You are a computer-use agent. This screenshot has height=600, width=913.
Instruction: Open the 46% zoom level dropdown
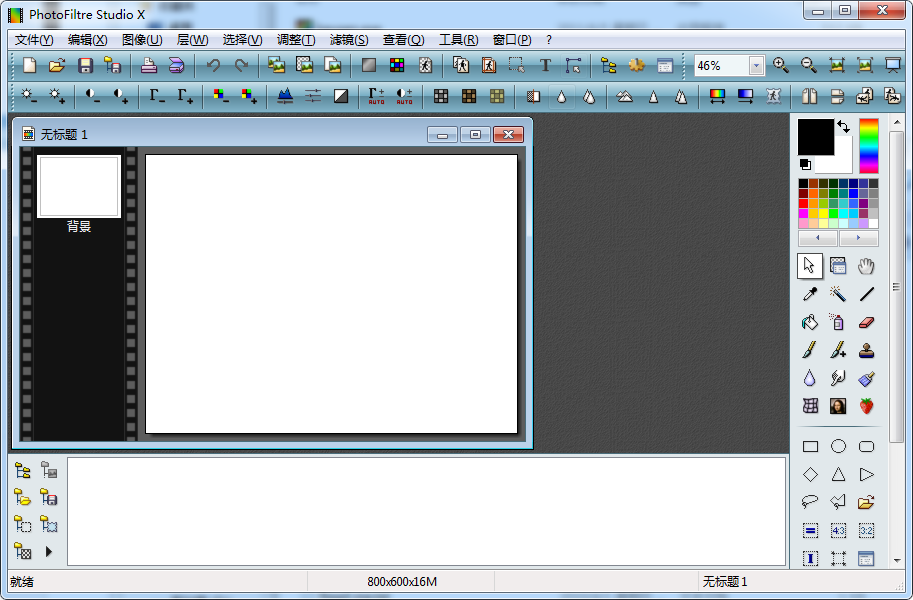[756, 66]
